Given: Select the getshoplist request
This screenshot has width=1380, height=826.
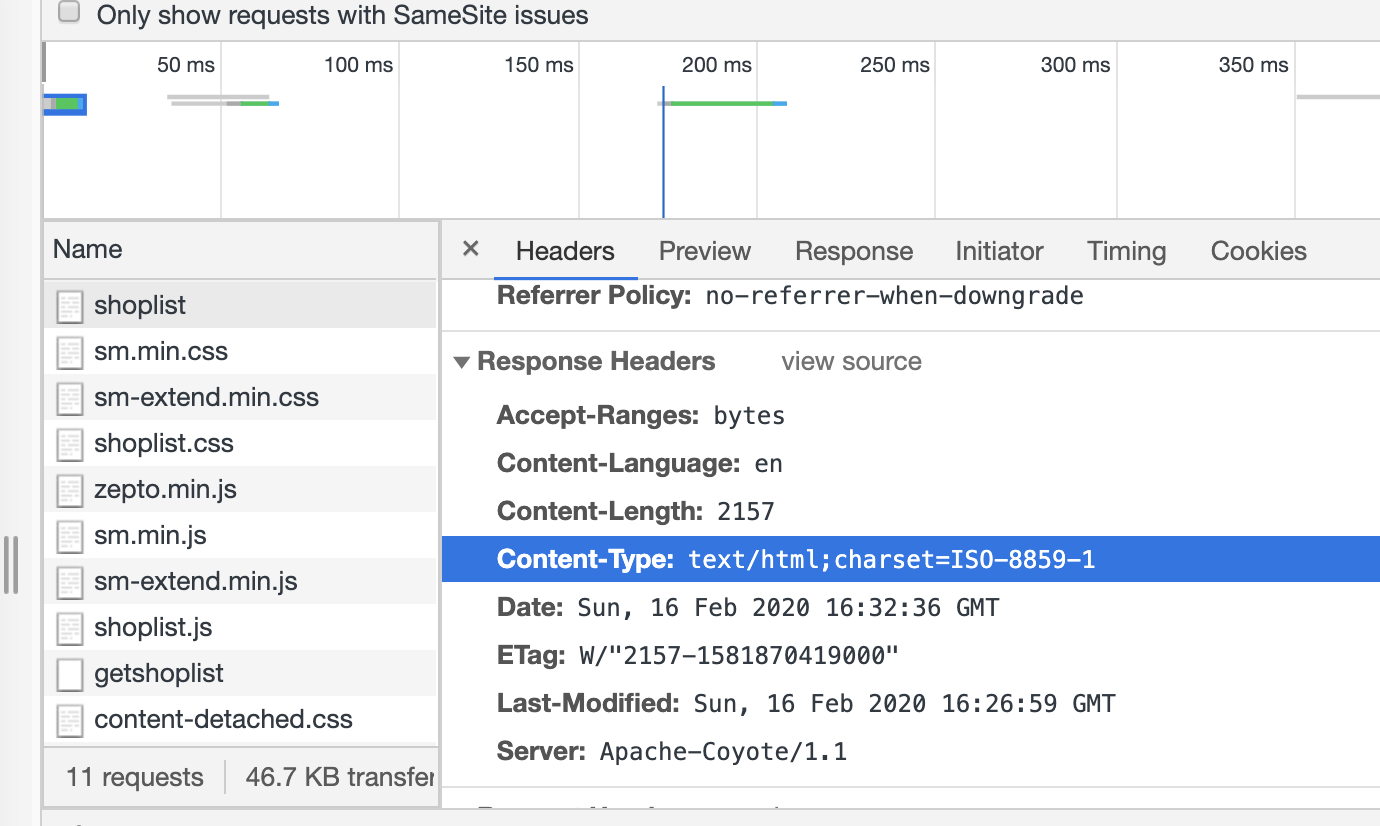Looking at the screenshot, I should click(240, 673).
